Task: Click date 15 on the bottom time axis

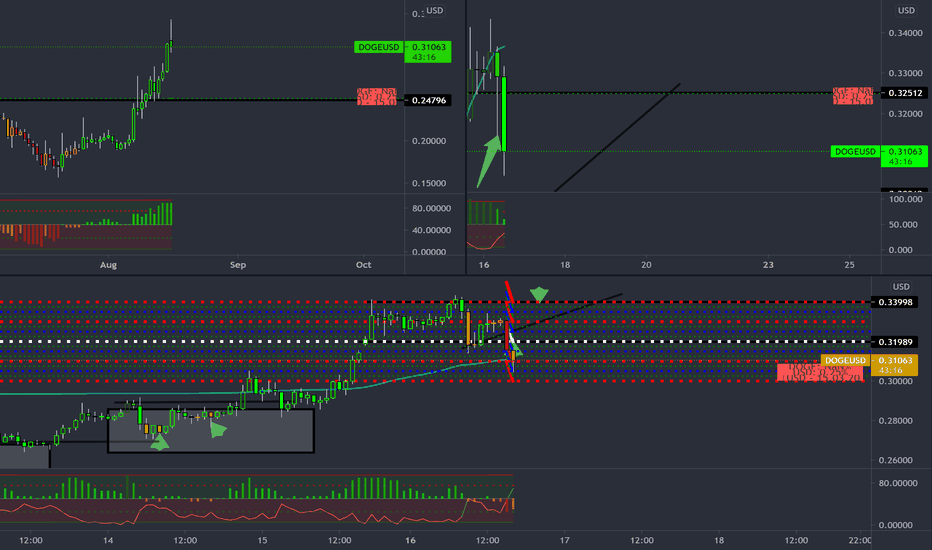Action: pyautogui.click(x=262, y=540)
